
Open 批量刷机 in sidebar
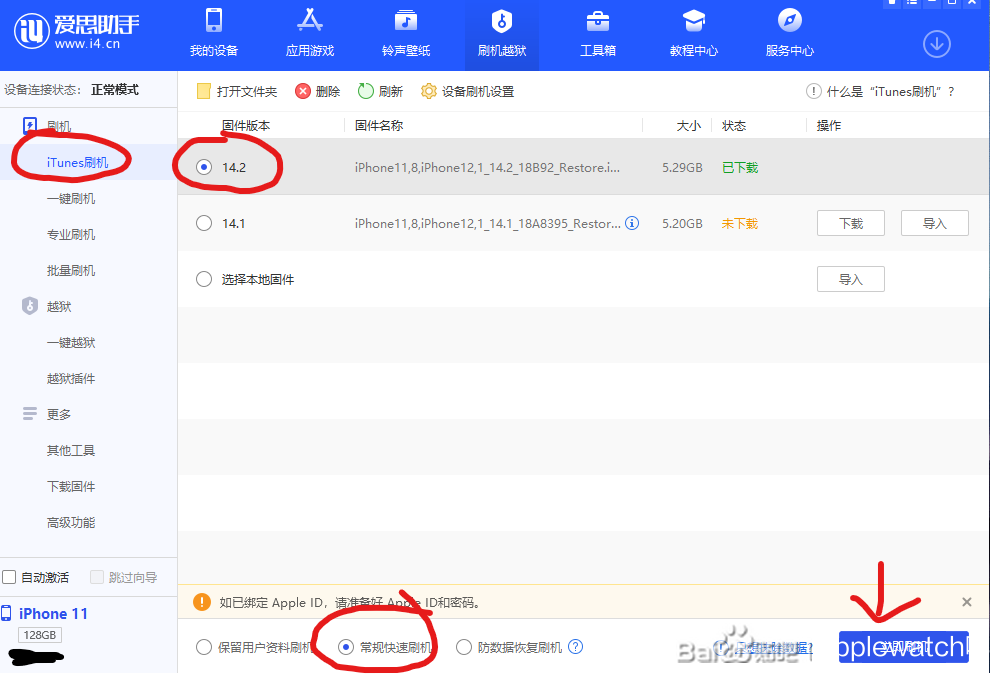[x=71, y=271]
